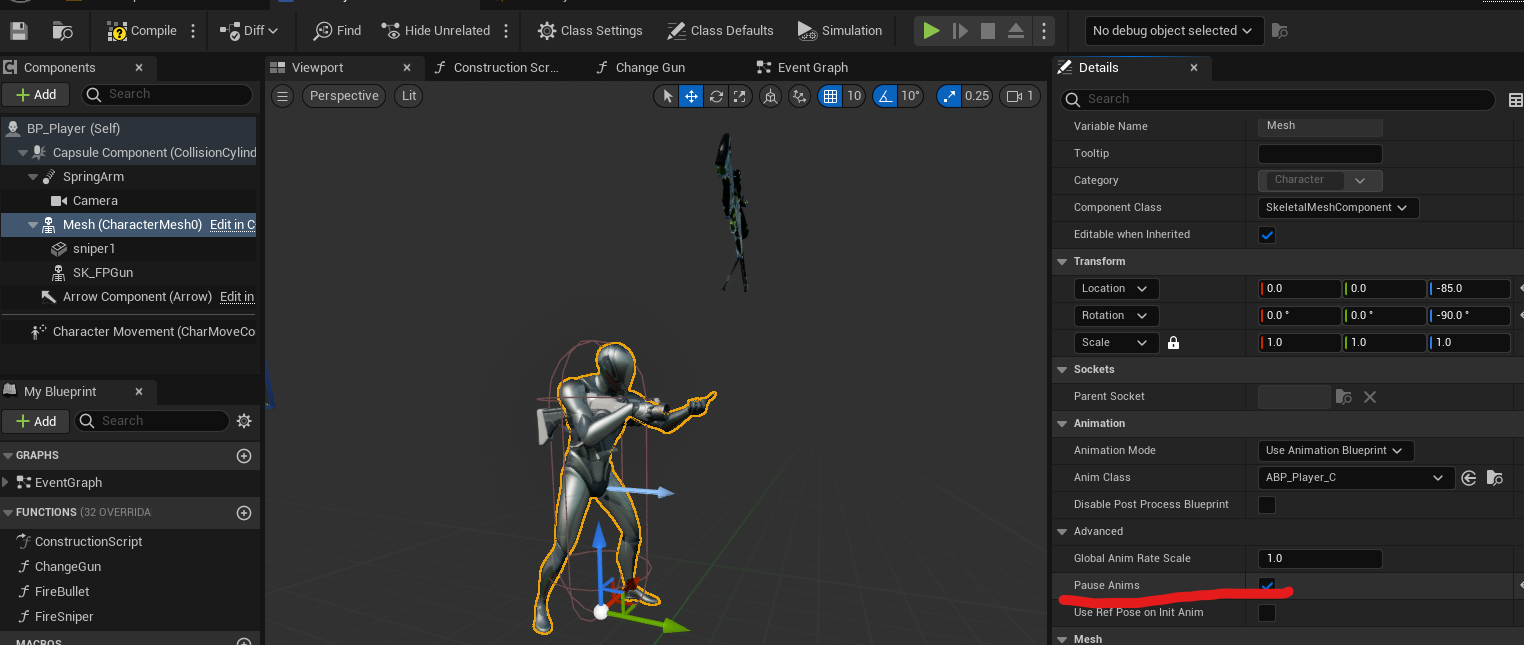The width and height of the screenshot is (1524, 645).
Task: Toggle Hide Unrelated
Action: 436,31
